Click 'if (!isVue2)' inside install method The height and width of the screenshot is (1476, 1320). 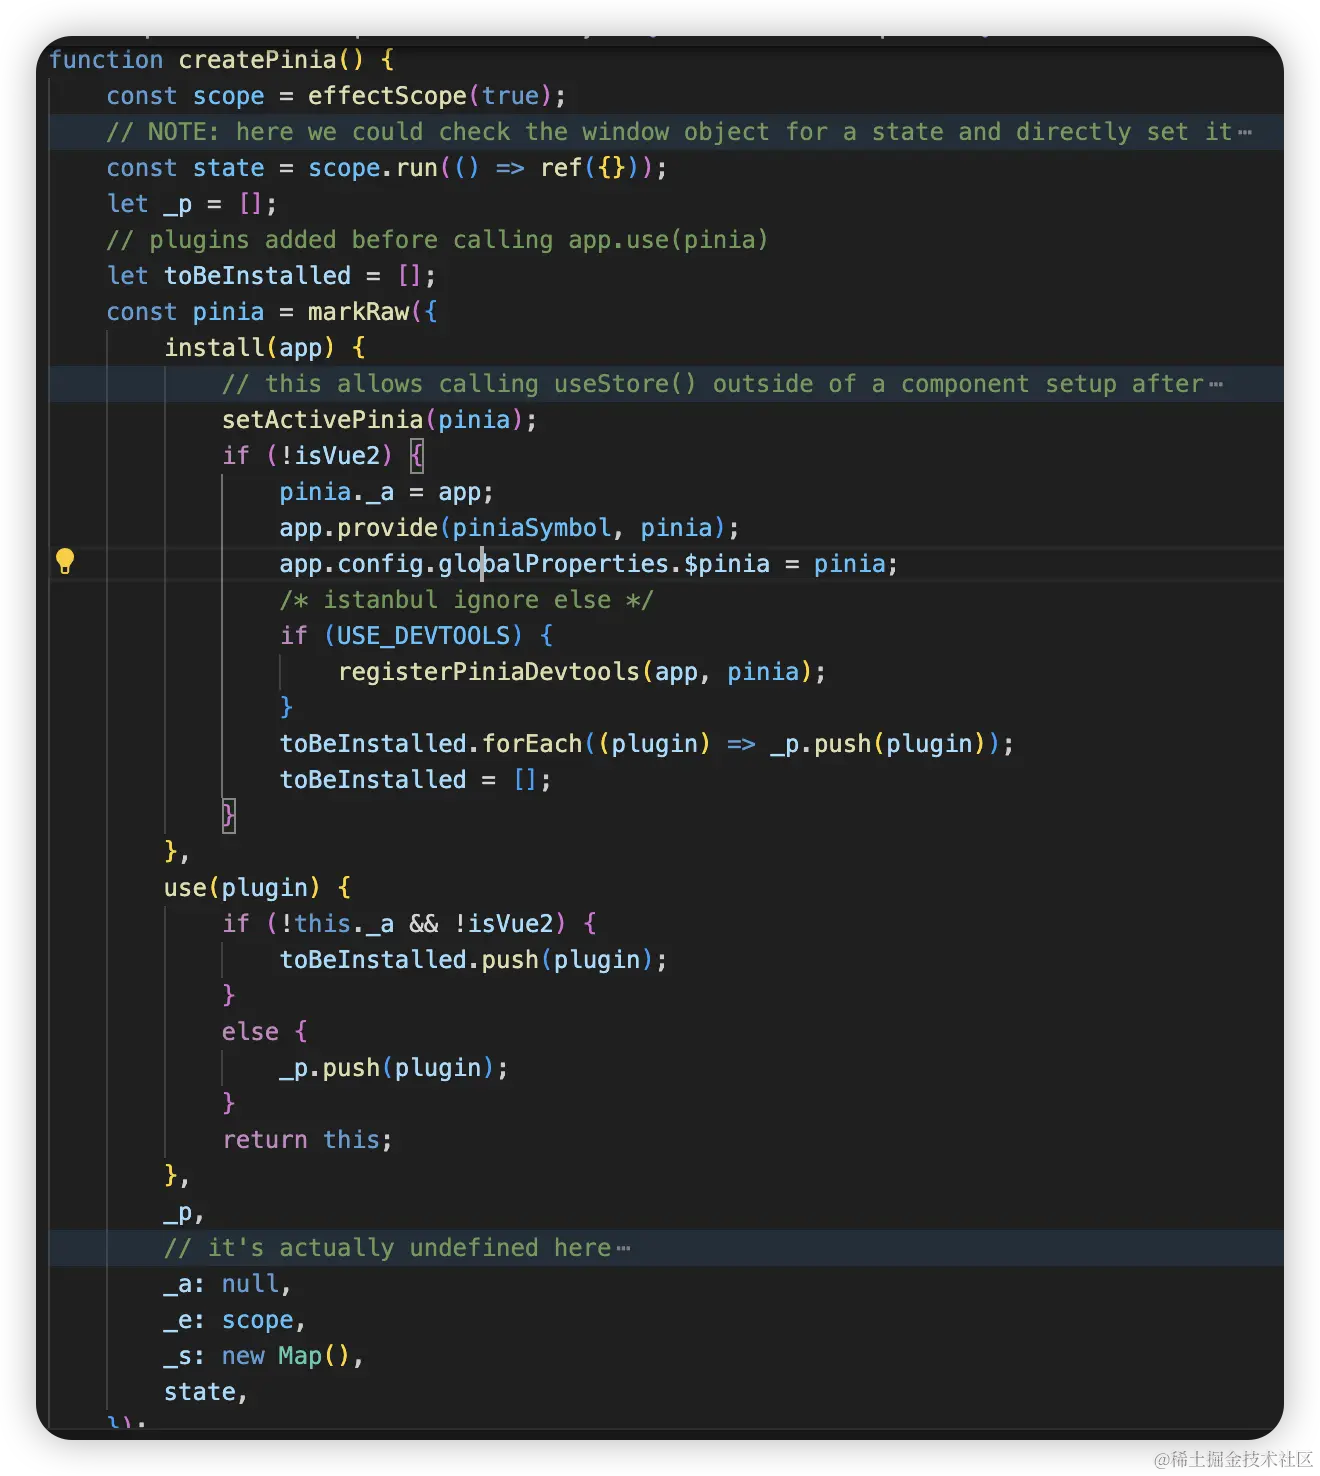coord(307,456)
